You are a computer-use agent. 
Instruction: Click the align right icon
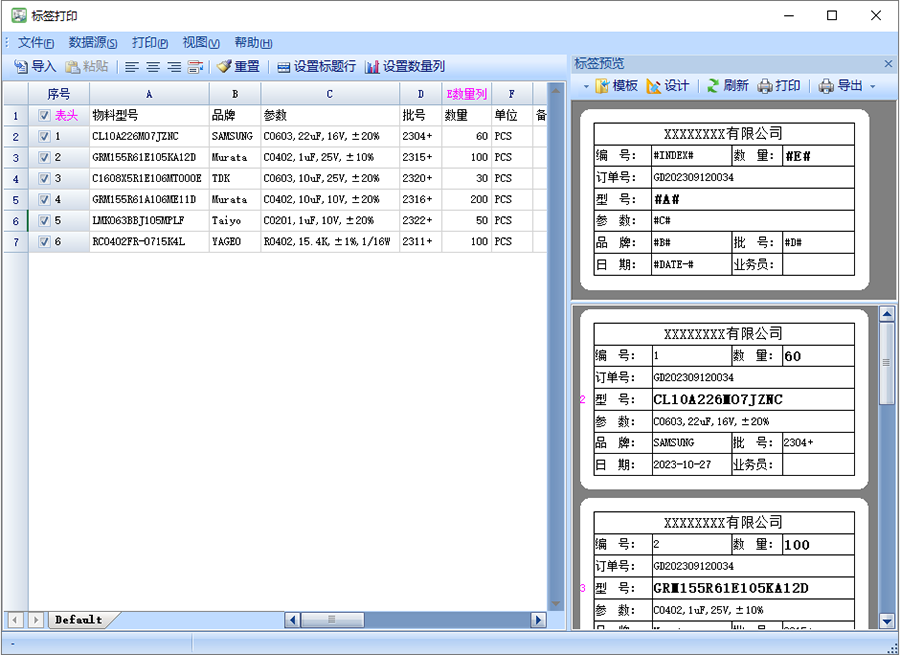(174, 67)
